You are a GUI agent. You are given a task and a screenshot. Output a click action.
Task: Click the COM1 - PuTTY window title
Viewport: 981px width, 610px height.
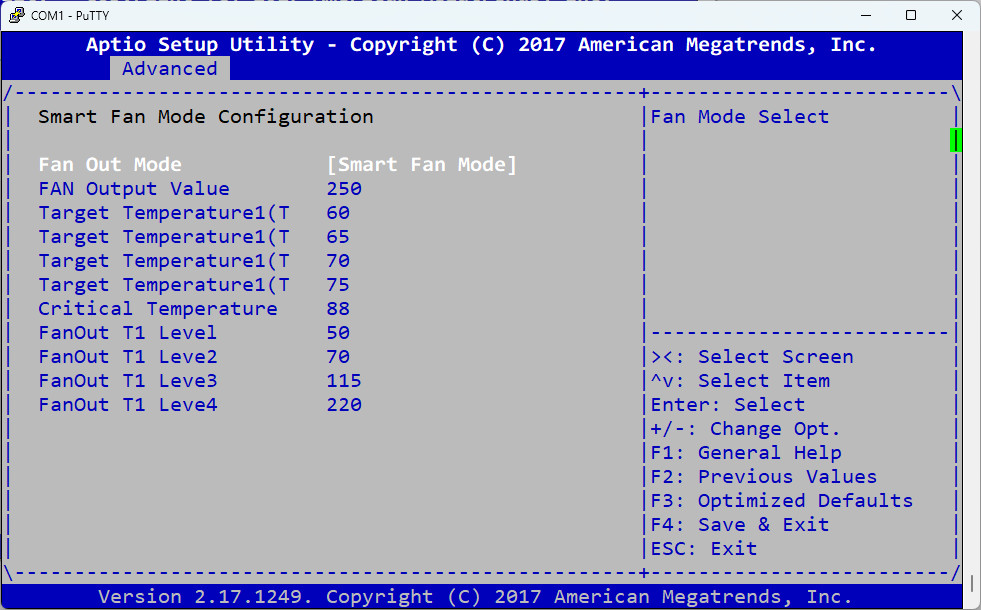[x=70, y=15]
